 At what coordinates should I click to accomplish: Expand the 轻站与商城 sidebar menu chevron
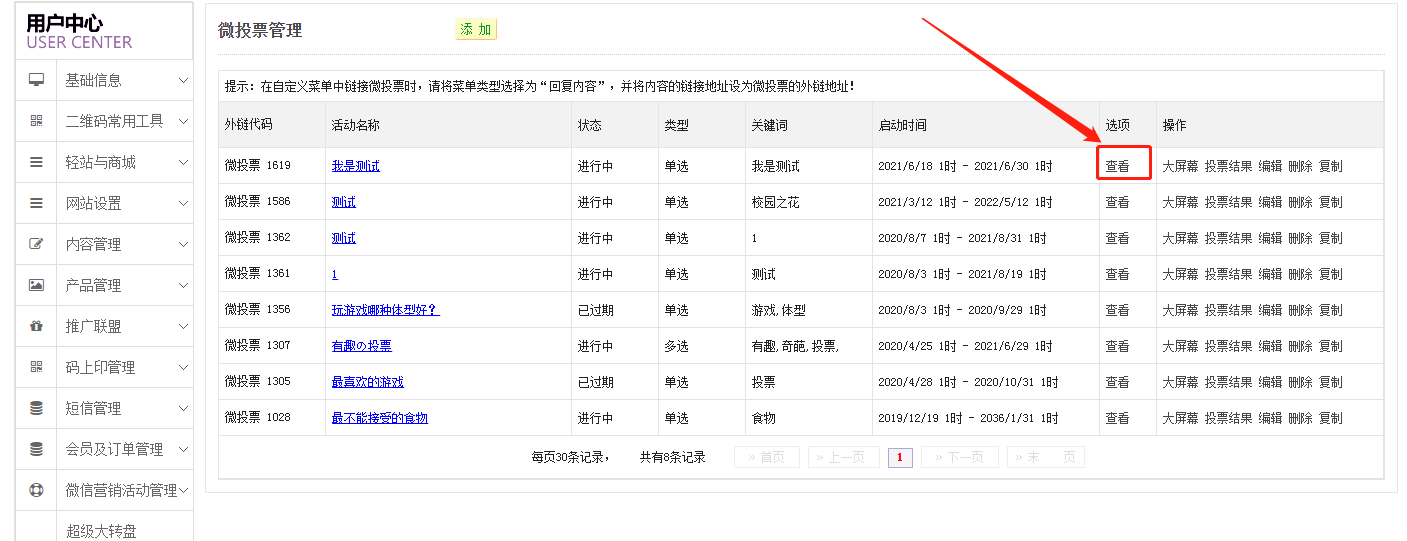click(x=183, y=162)
